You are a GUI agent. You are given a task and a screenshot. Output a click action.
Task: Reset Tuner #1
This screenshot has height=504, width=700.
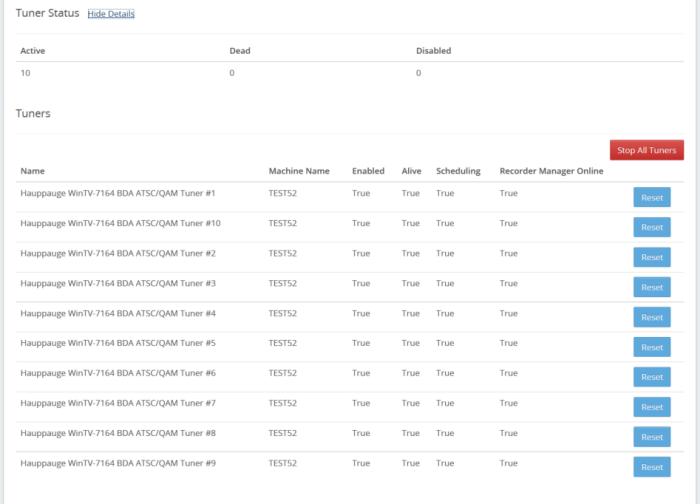tap(652, 197)
